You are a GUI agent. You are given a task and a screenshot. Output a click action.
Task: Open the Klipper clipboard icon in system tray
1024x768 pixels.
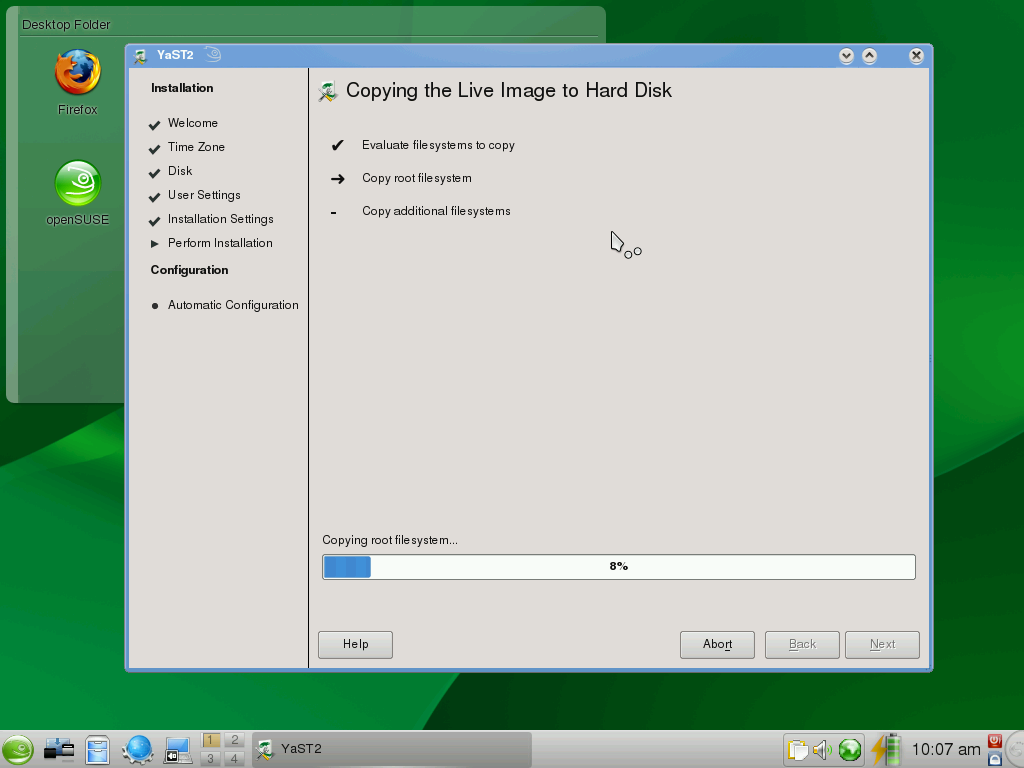796,750
